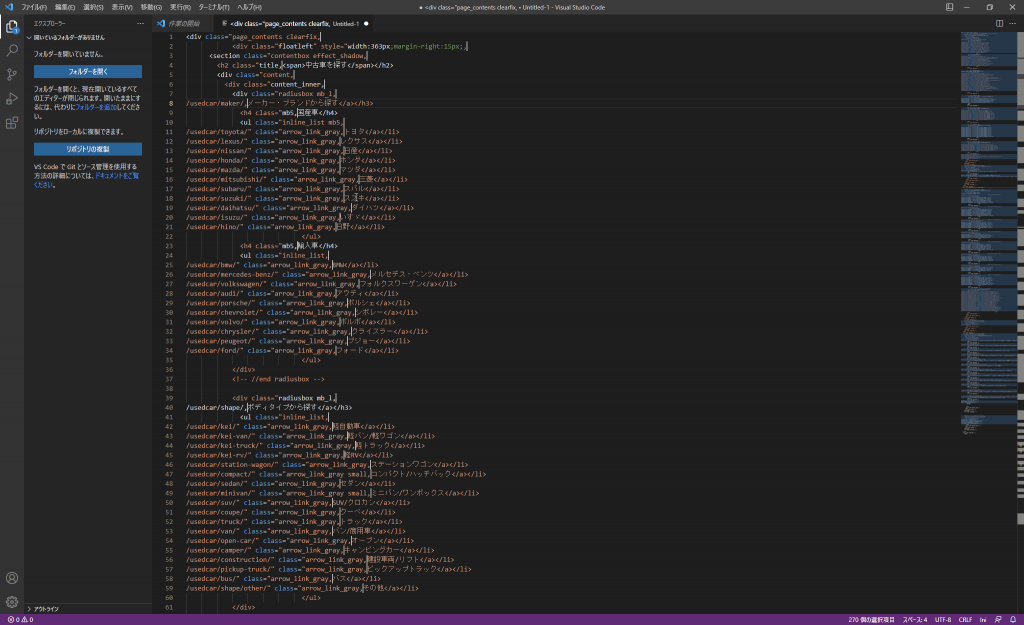Switch to the 作業の開始 tab

(183, 24)
